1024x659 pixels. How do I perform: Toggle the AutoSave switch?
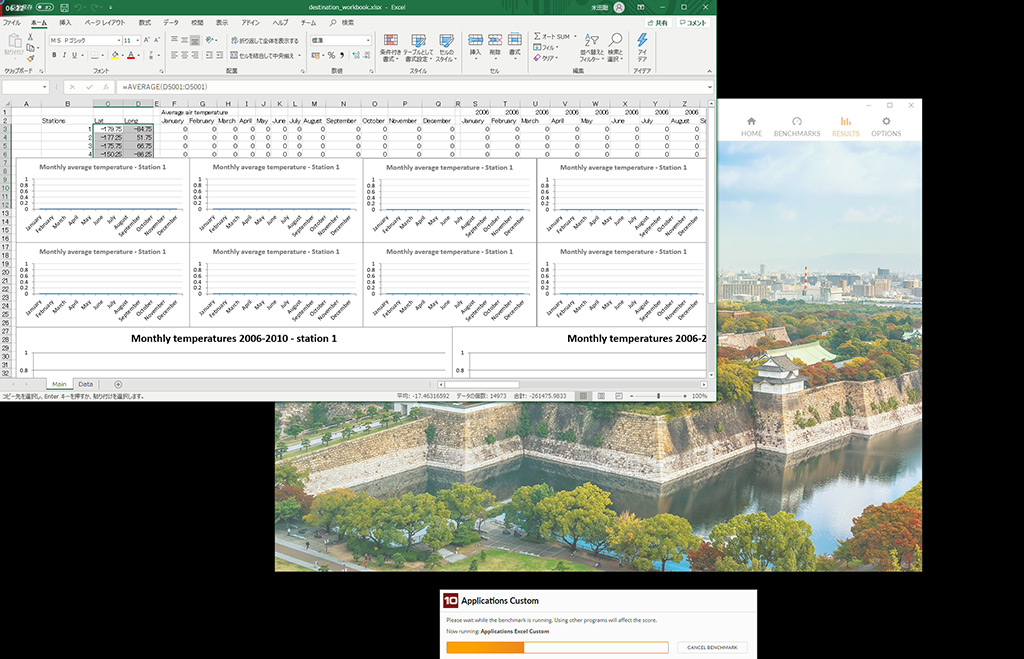point(44,7)
